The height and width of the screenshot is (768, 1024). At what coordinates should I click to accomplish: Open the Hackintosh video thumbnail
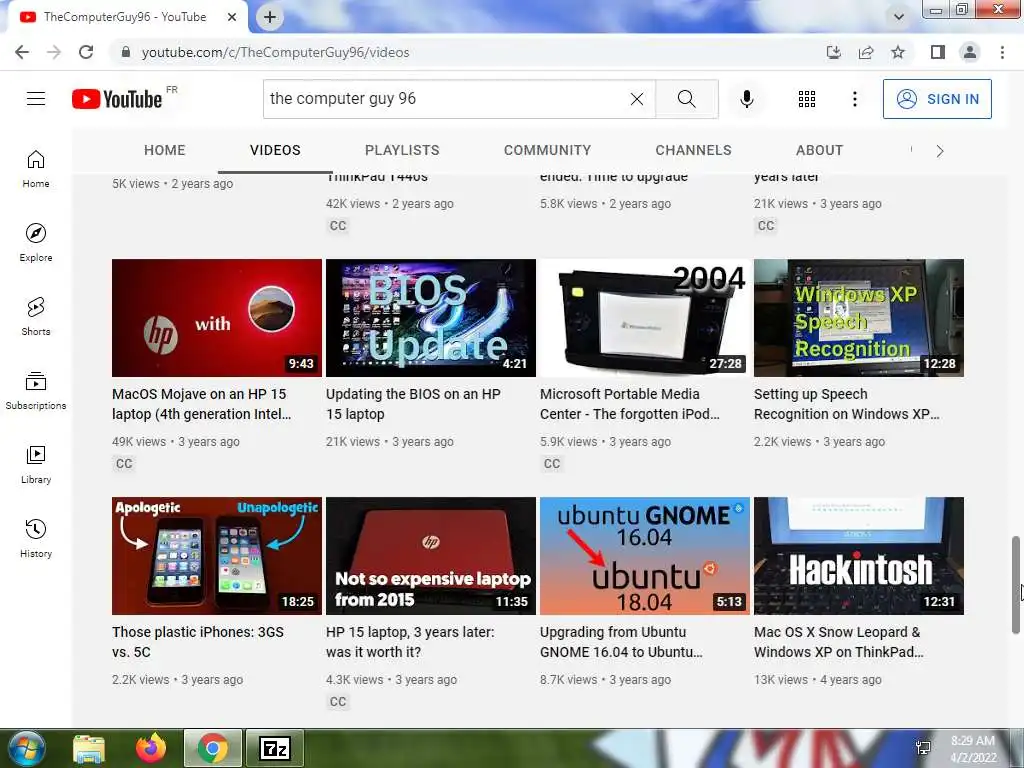859,556
